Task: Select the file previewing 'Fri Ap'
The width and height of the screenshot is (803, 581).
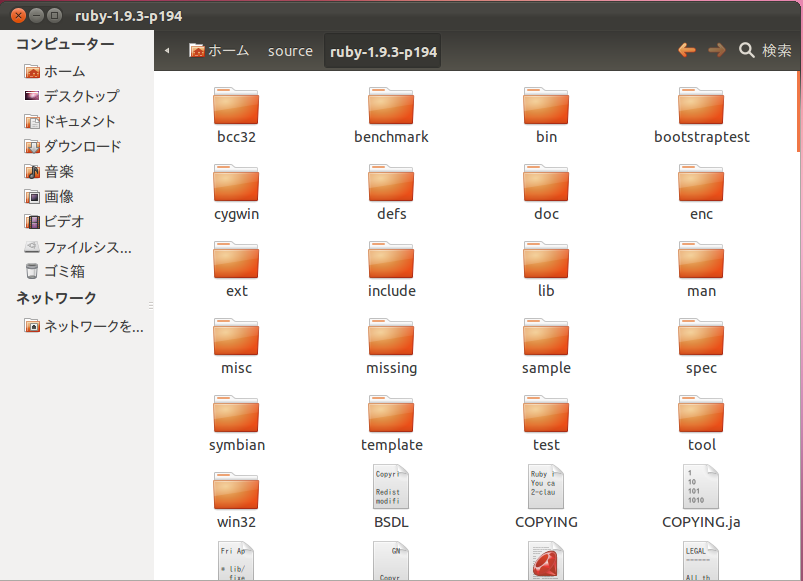Action: pyautogui.click(x=236, y=561)
